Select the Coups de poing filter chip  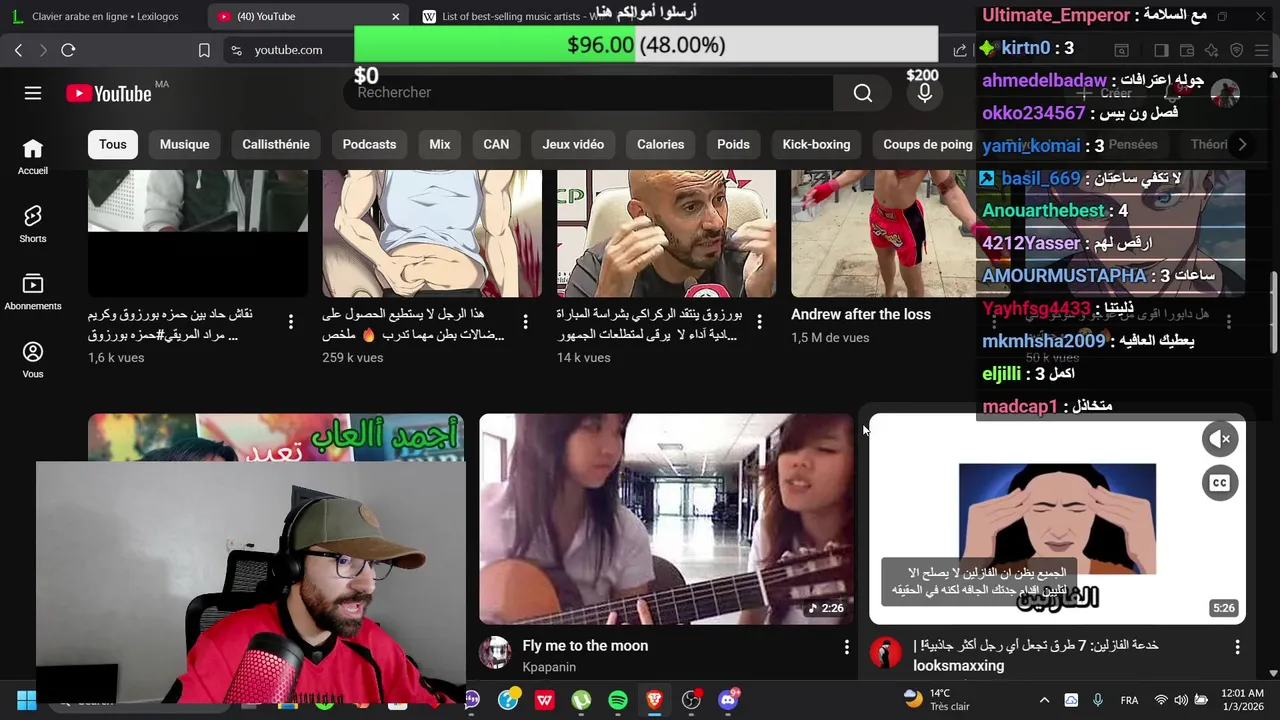tap(927, 144)
